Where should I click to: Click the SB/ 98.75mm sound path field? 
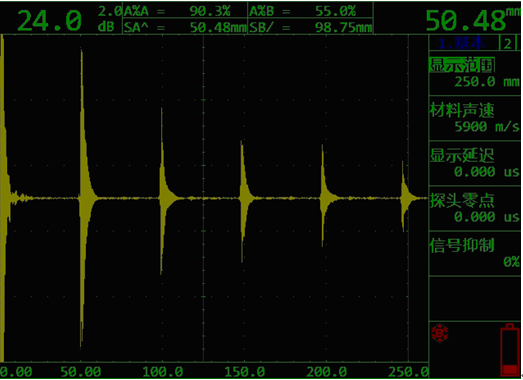coord(310,27)
